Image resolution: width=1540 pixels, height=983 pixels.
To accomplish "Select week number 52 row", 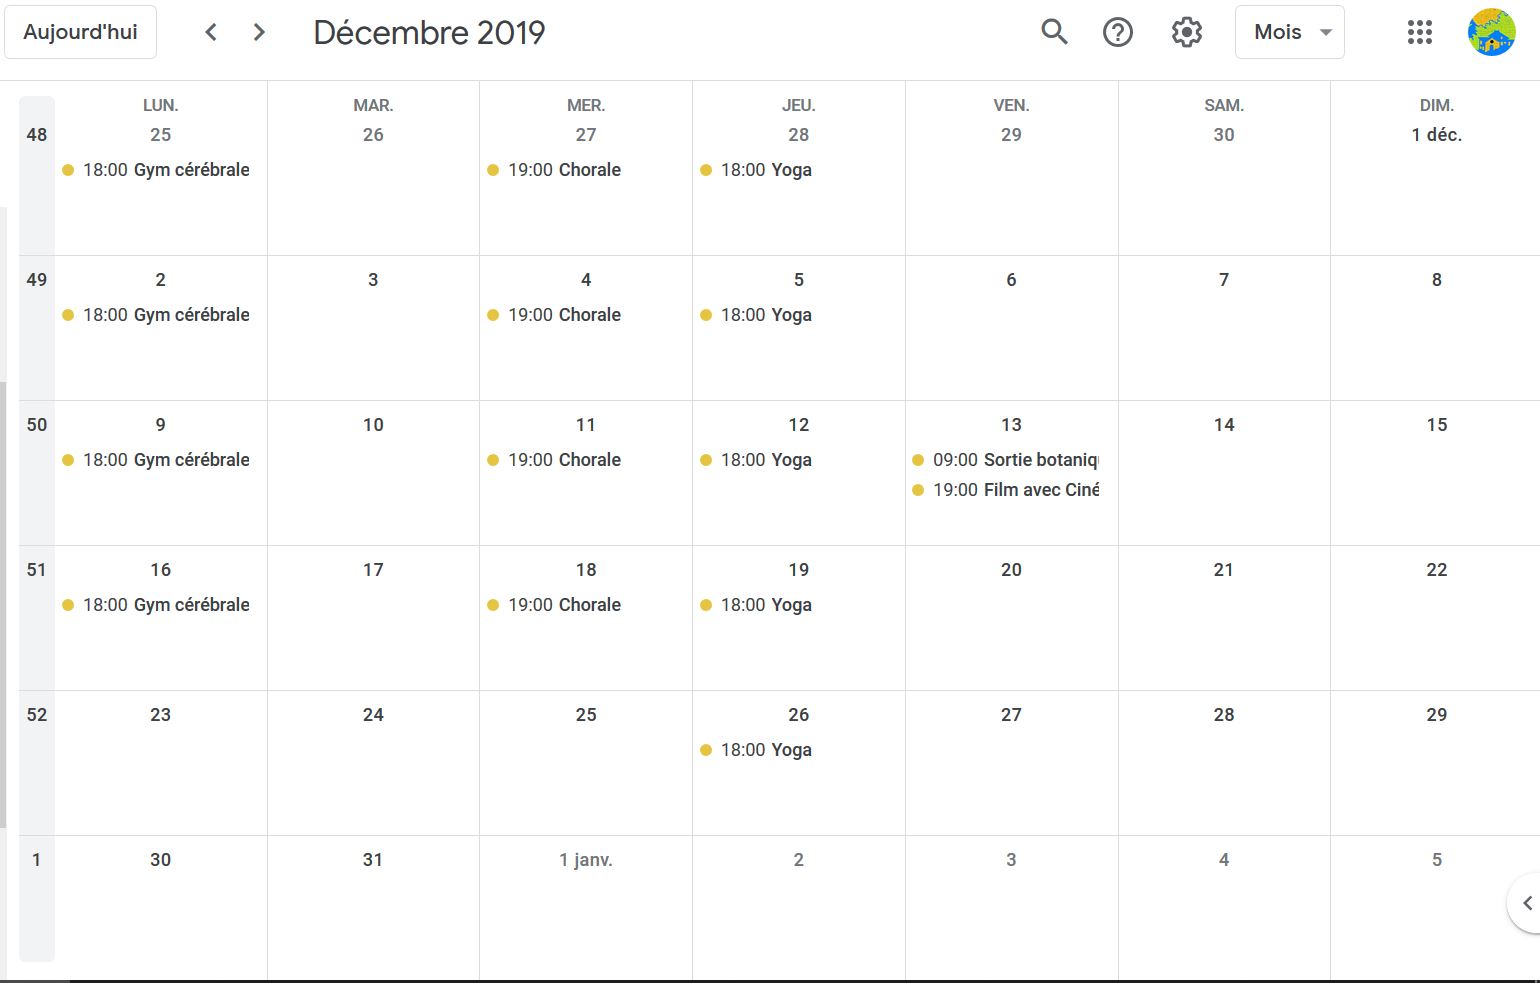I will [37, 715].
